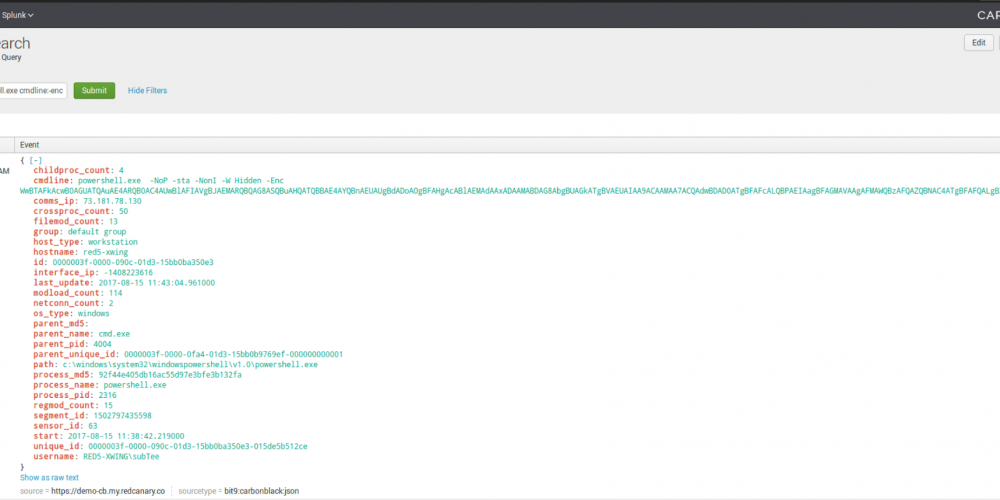This screenshot has height=500, width=1000.
Task: Select the sourcetype value bit9:carbonblack:json
Action: click(261, 492)
